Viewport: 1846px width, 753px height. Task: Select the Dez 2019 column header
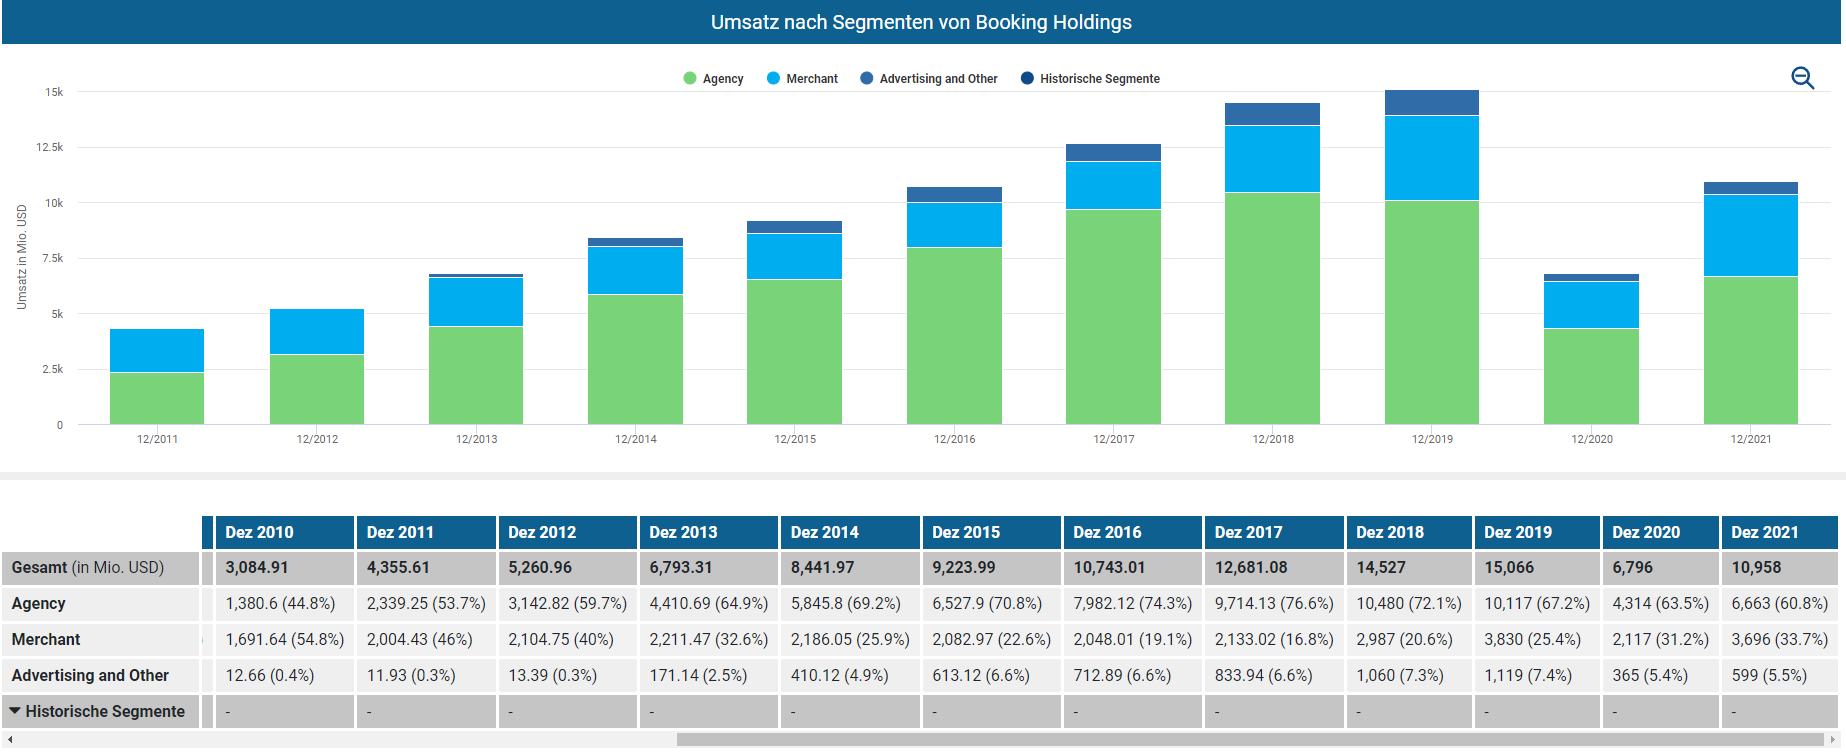coord(1517,532)
